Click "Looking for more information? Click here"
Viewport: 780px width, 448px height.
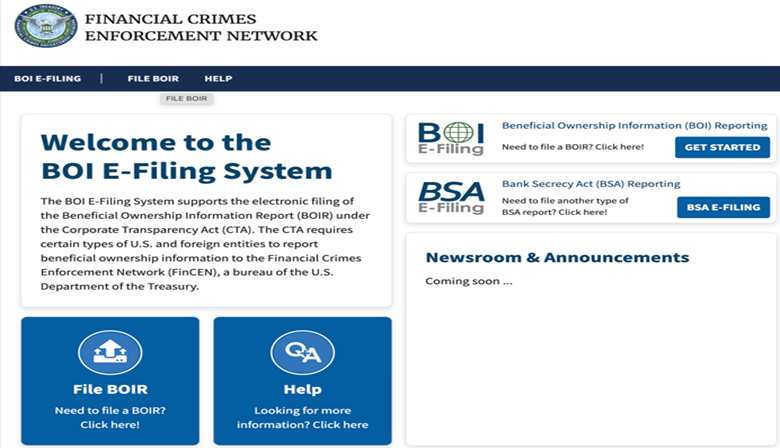pyautogui.click(x=302, y=417)
